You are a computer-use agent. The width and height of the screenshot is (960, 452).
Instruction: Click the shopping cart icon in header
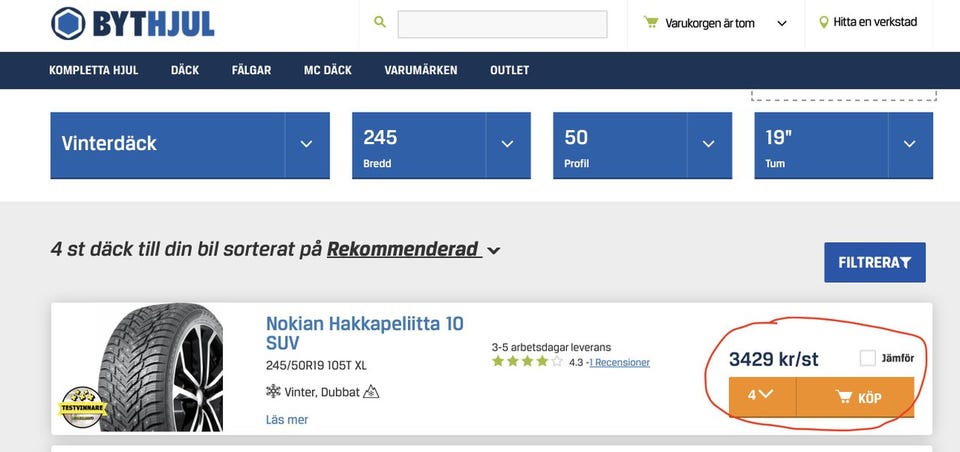(651, 22)
